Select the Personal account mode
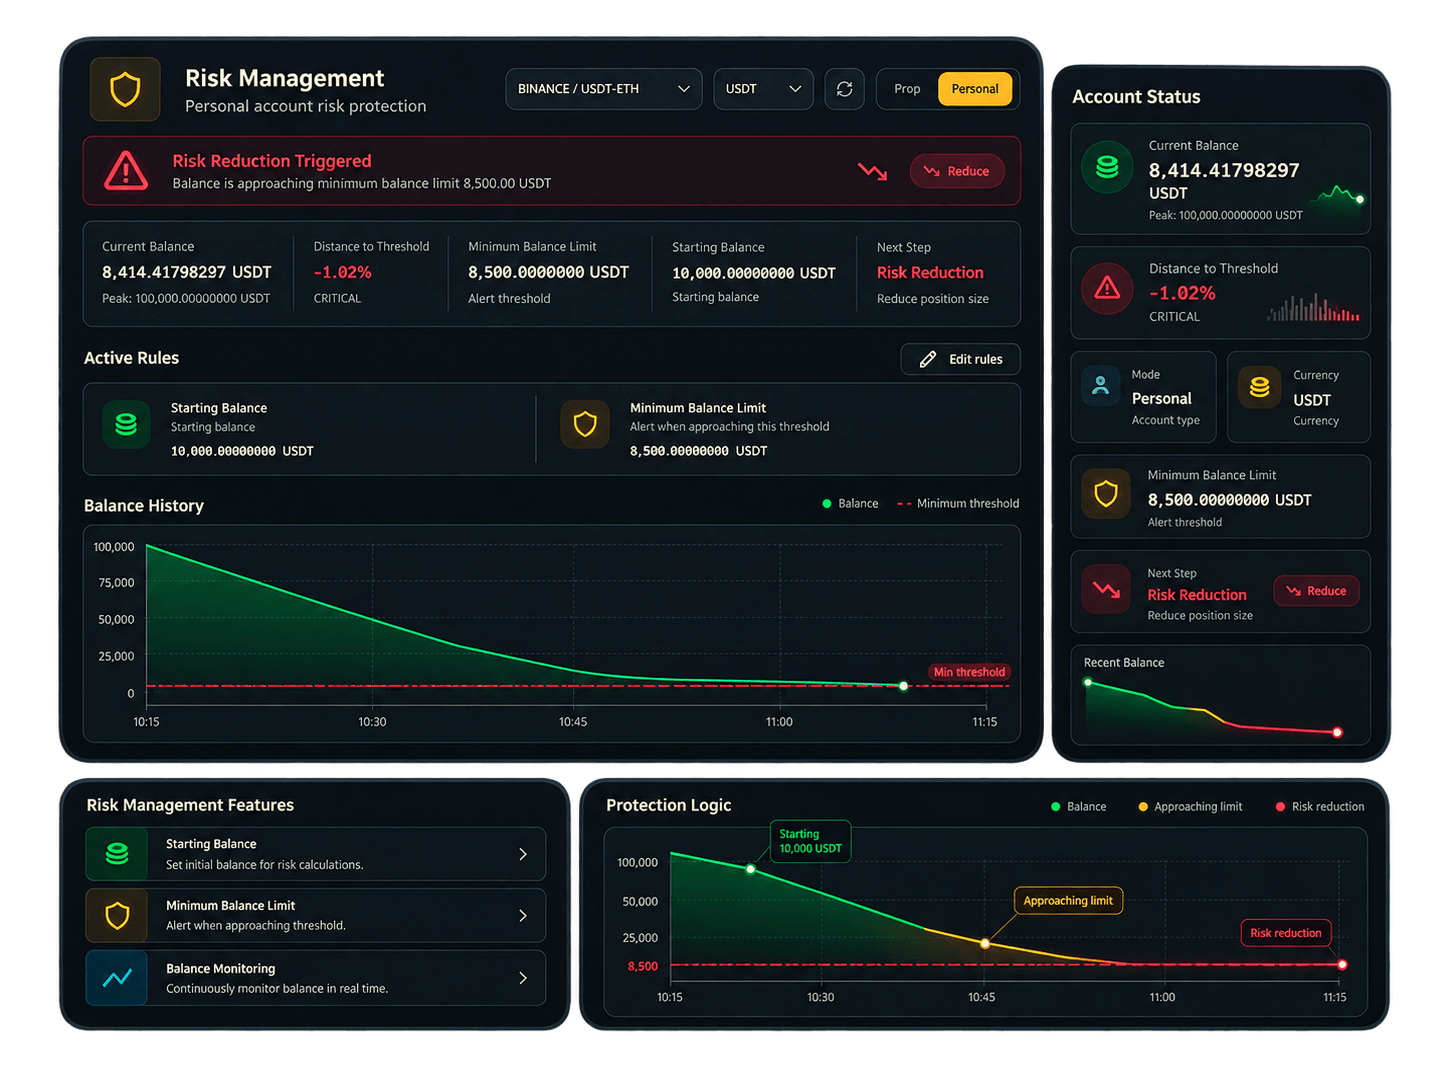This screenshot has height=1086, width=1448. pos(975,89)
